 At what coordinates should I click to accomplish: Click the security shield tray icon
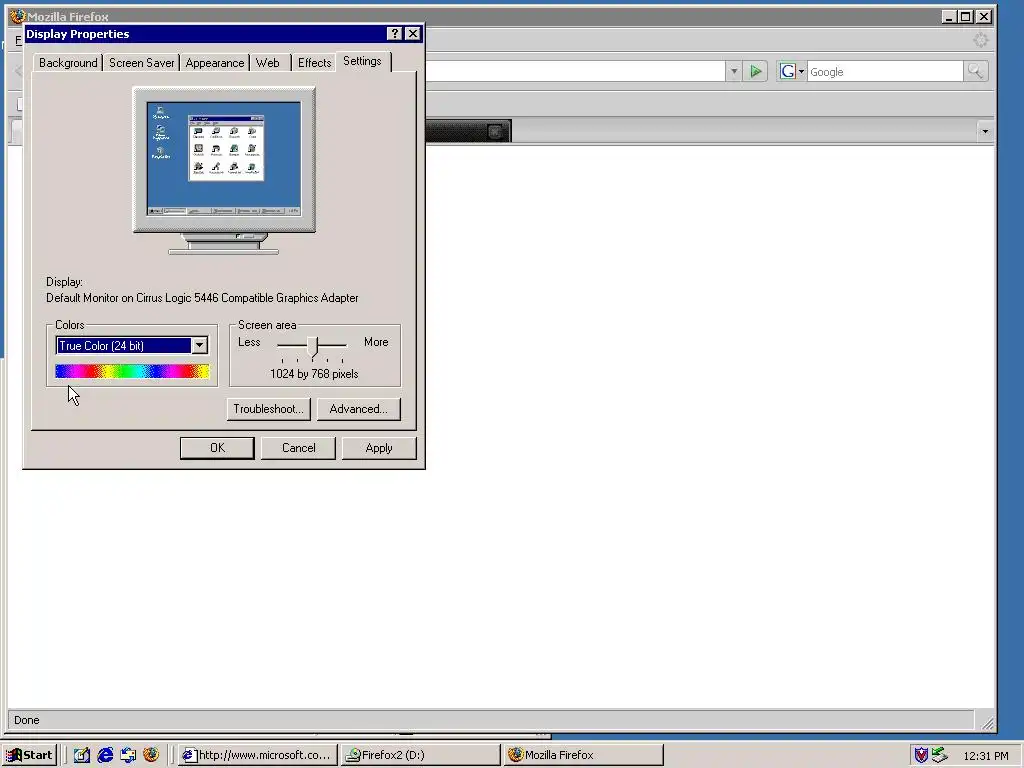(921, 755)
